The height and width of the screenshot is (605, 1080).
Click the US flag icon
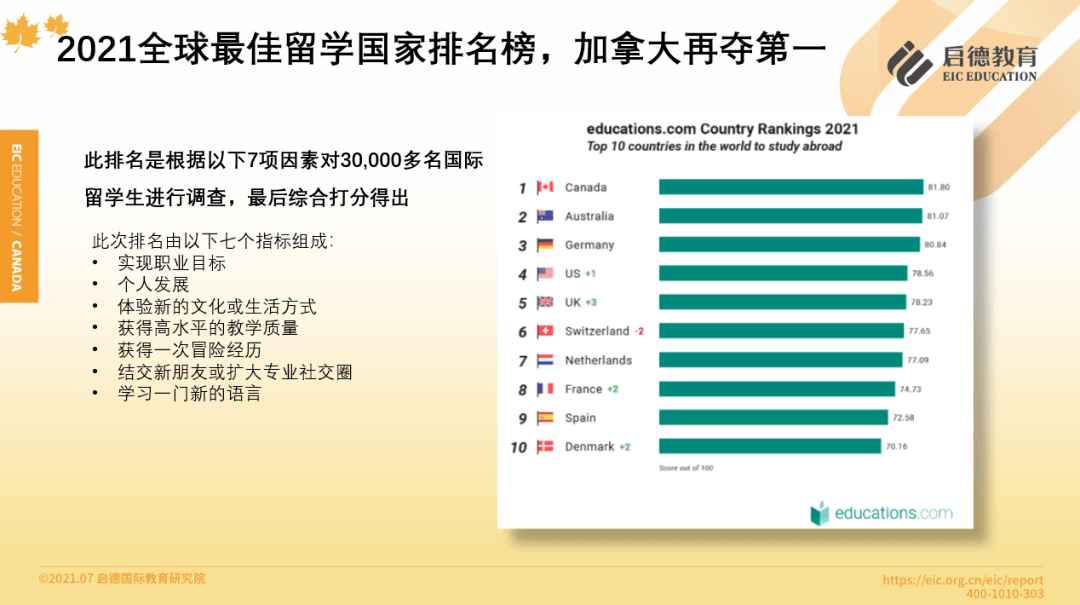[545, 274]
